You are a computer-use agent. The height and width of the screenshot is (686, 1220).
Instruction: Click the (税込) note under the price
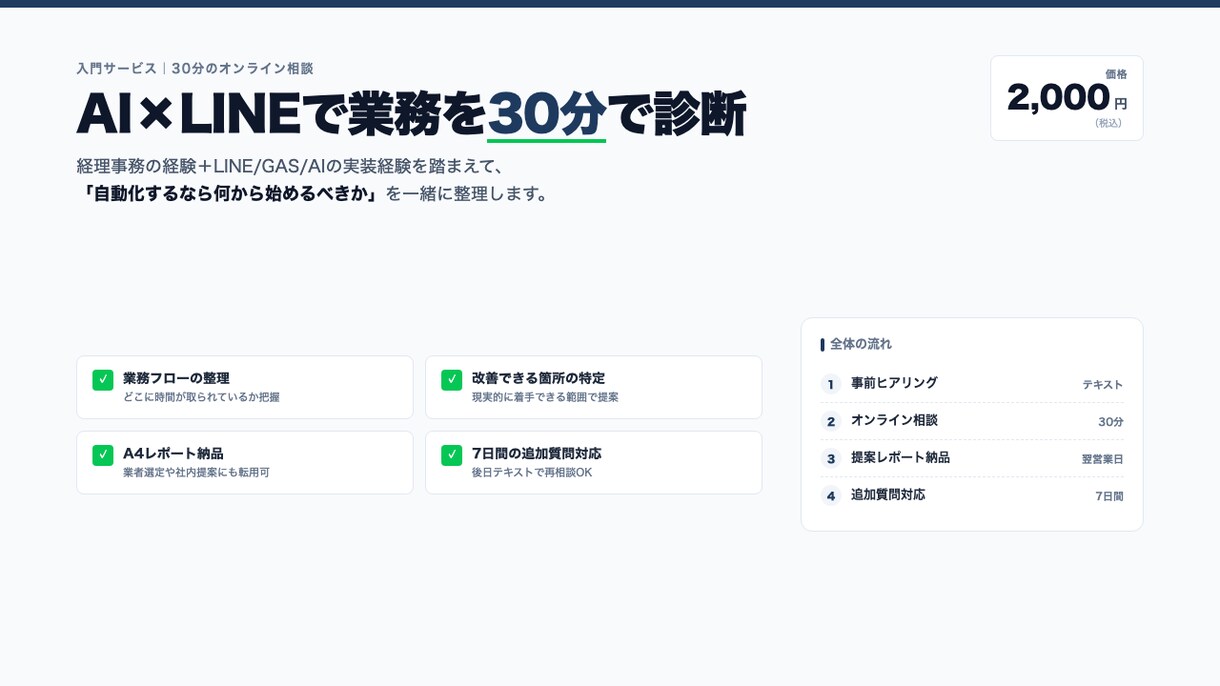[x=1108, y=123]
